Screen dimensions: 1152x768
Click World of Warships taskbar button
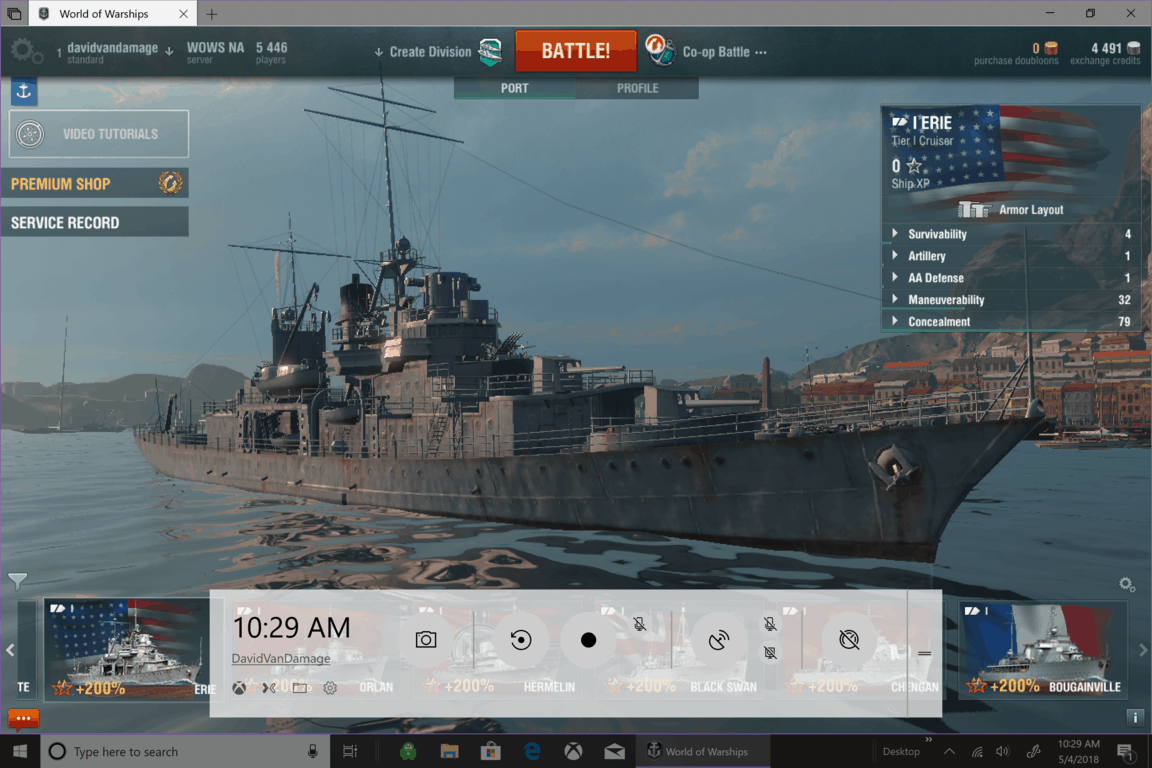702,751
